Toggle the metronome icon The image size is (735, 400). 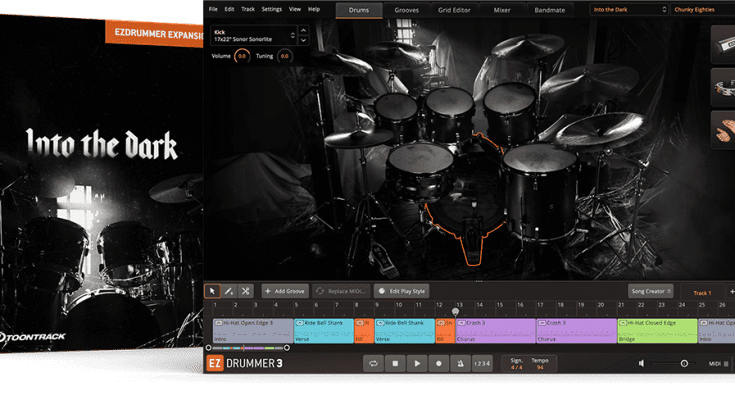tap(460, 364)
